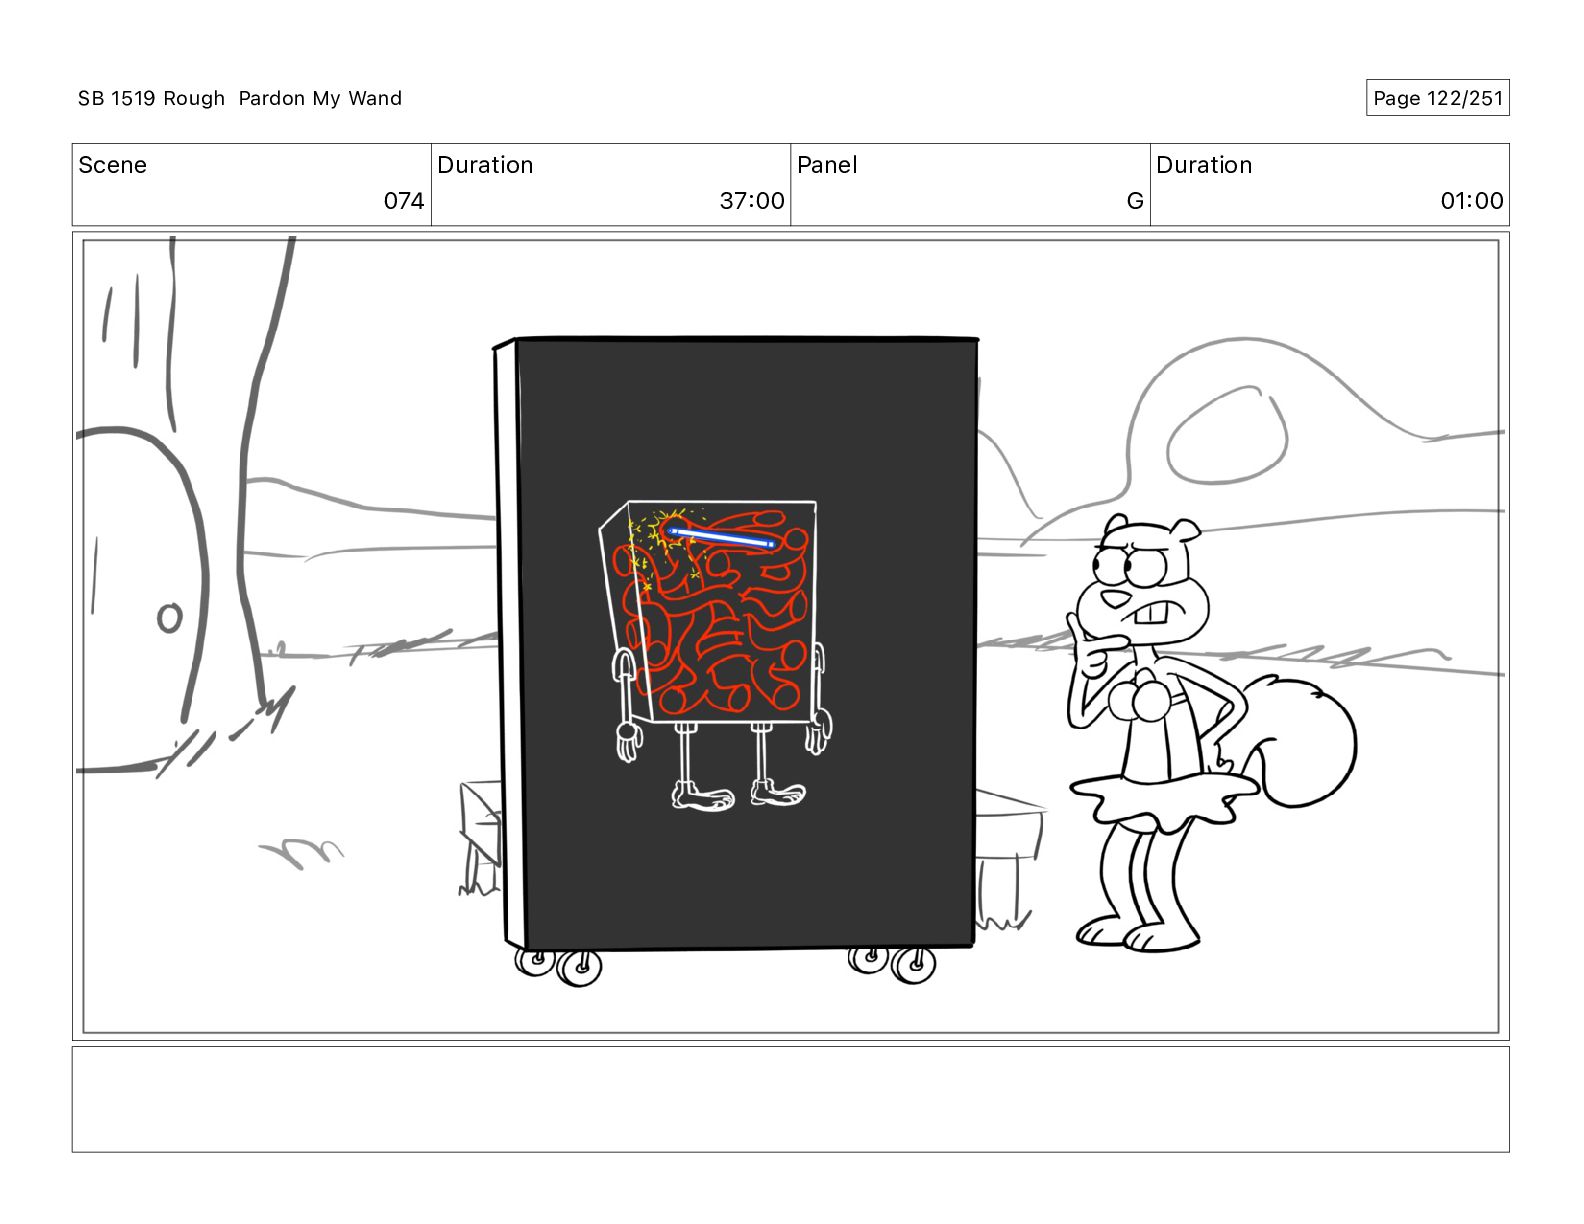1584x1224 pixels.
Task: Click the storyboard panel drawing
Action: click(x=790, y=636)
